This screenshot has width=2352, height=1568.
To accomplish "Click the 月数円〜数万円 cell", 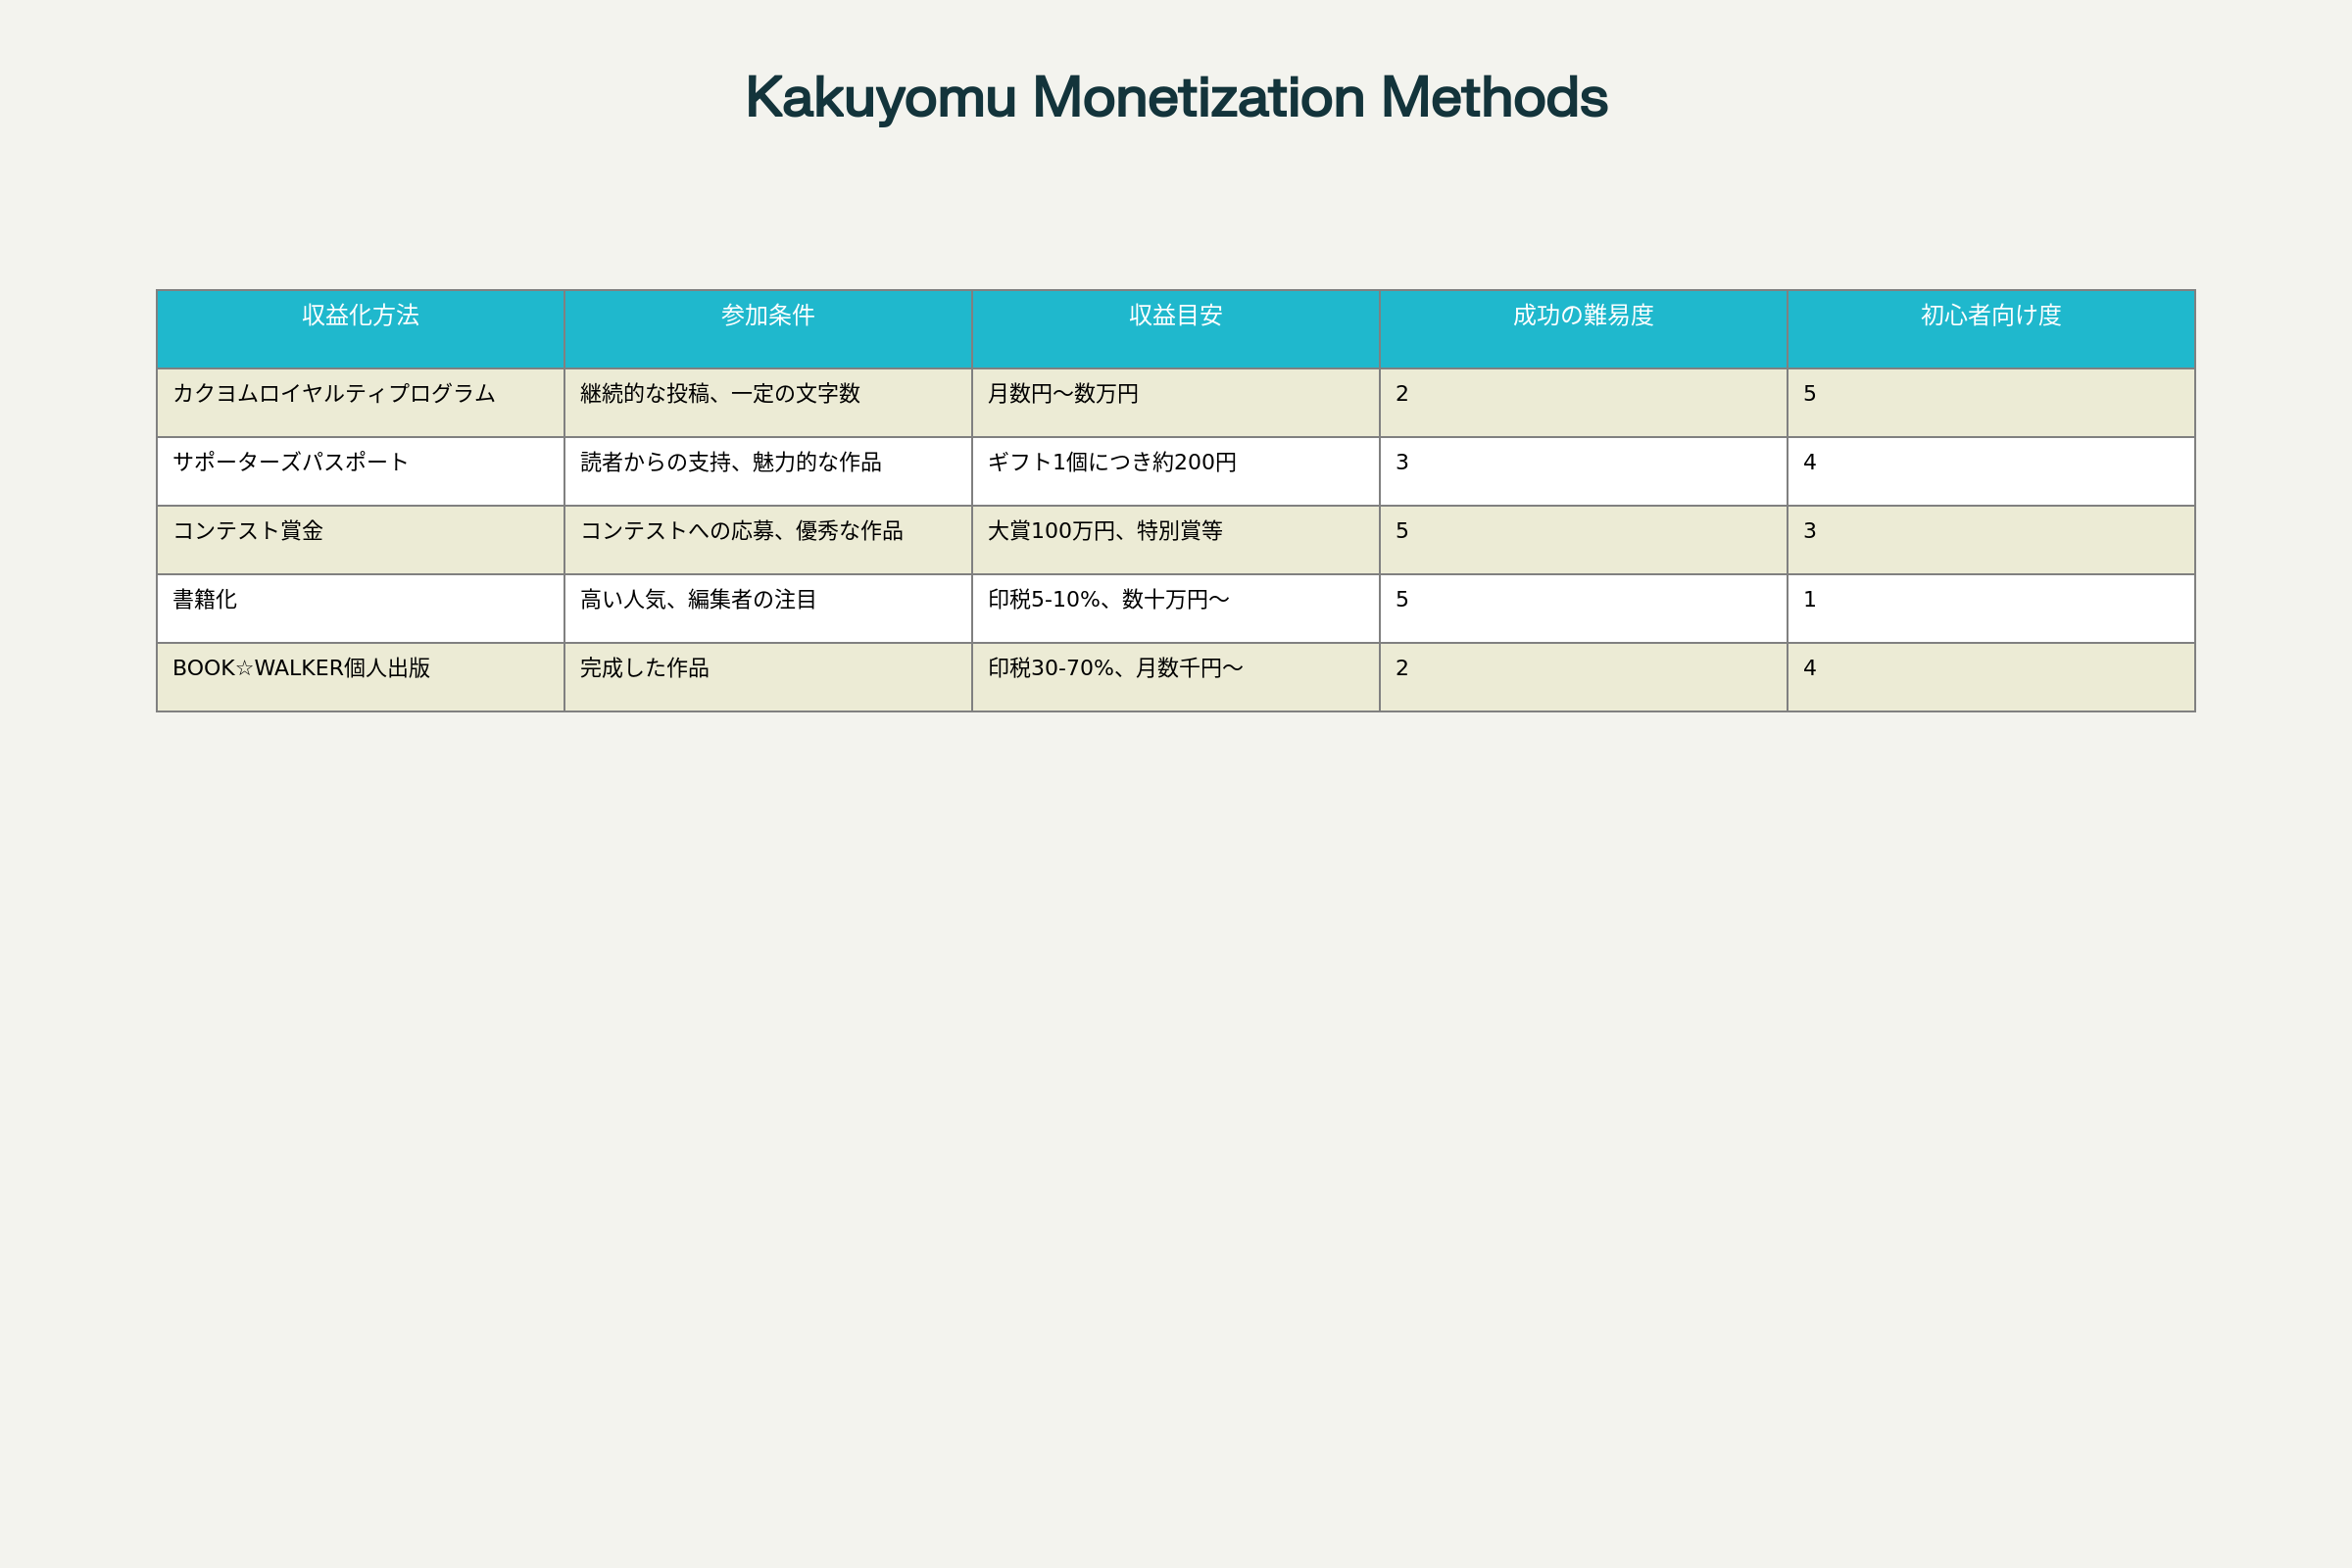I will pos(1176,403).
